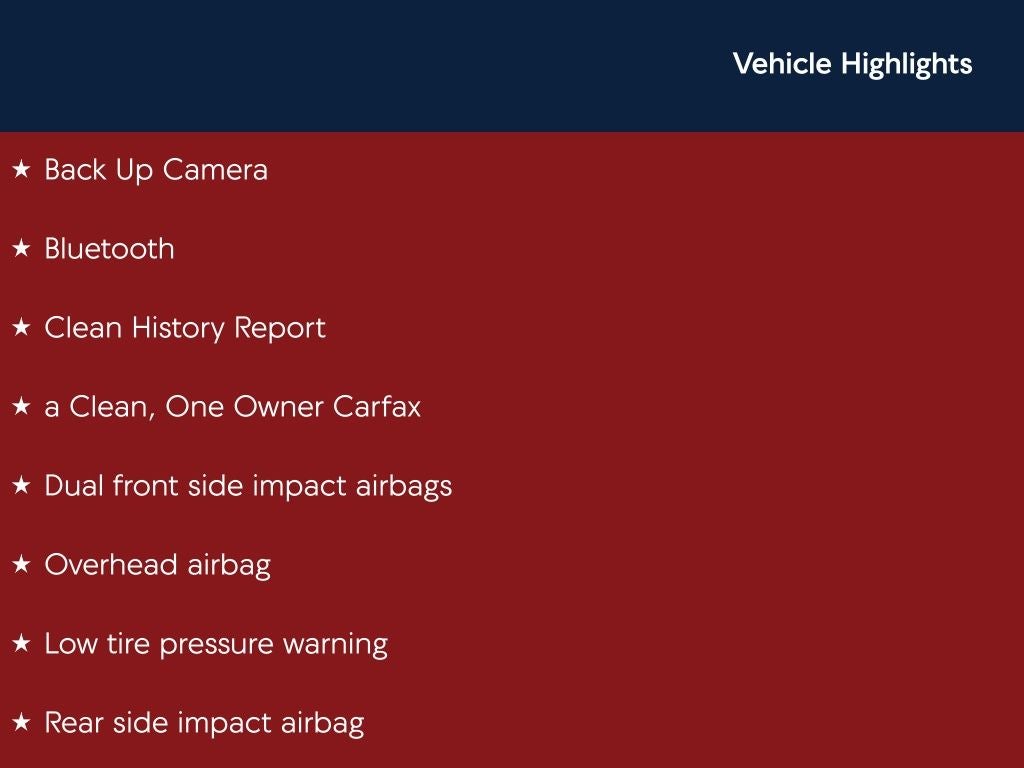The image size is (1024, 768).
Task: Click the star icon next to Bluetooth
Action: click(x=21, y=249)
